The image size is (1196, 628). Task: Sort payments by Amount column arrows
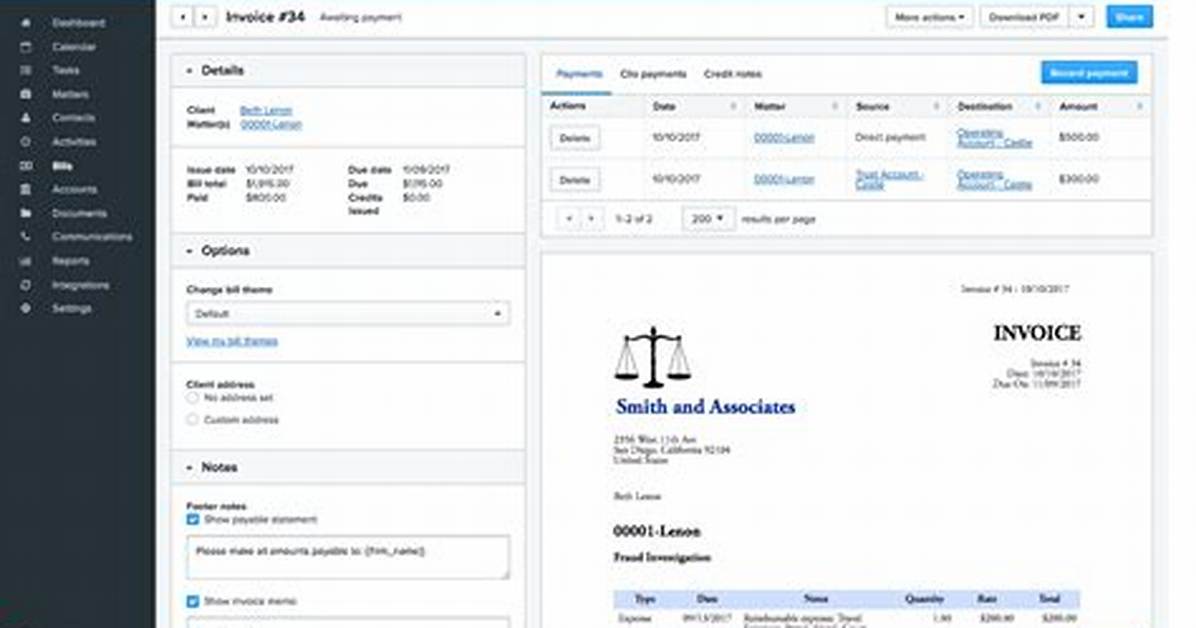point(1140,107)
